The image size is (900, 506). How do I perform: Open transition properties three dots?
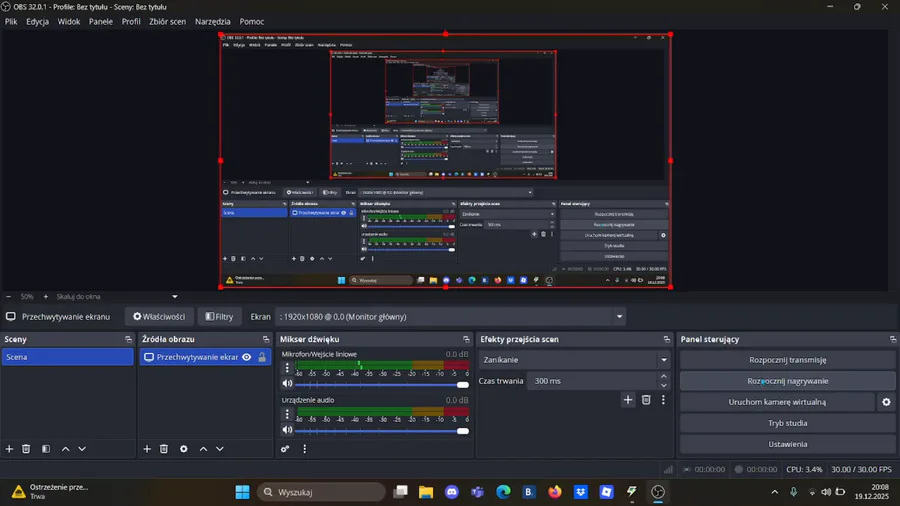click(x=663, y=400)
